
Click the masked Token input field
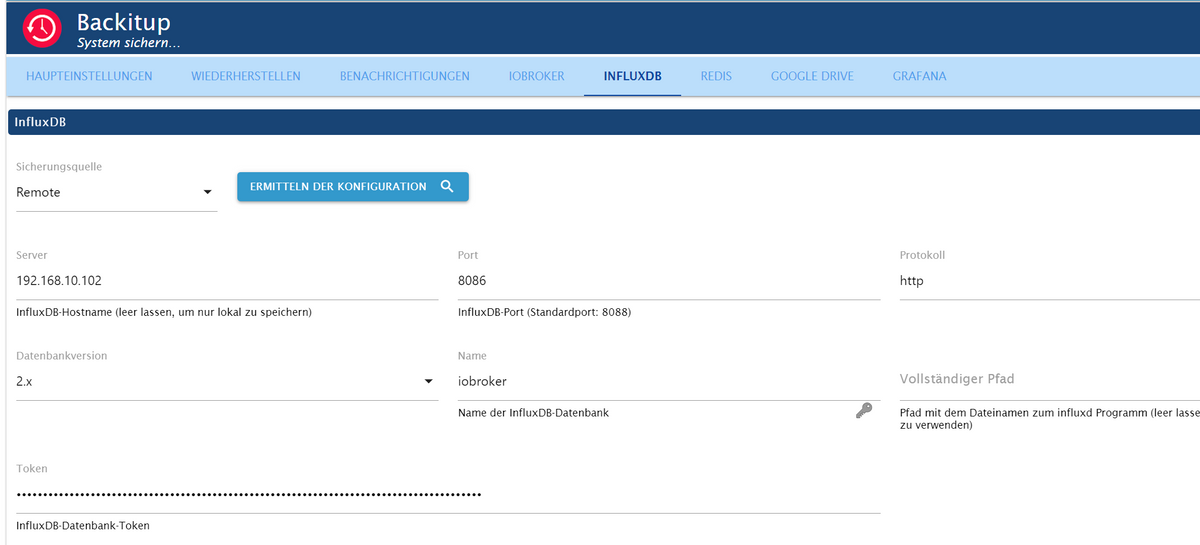[x=448, y=494]
